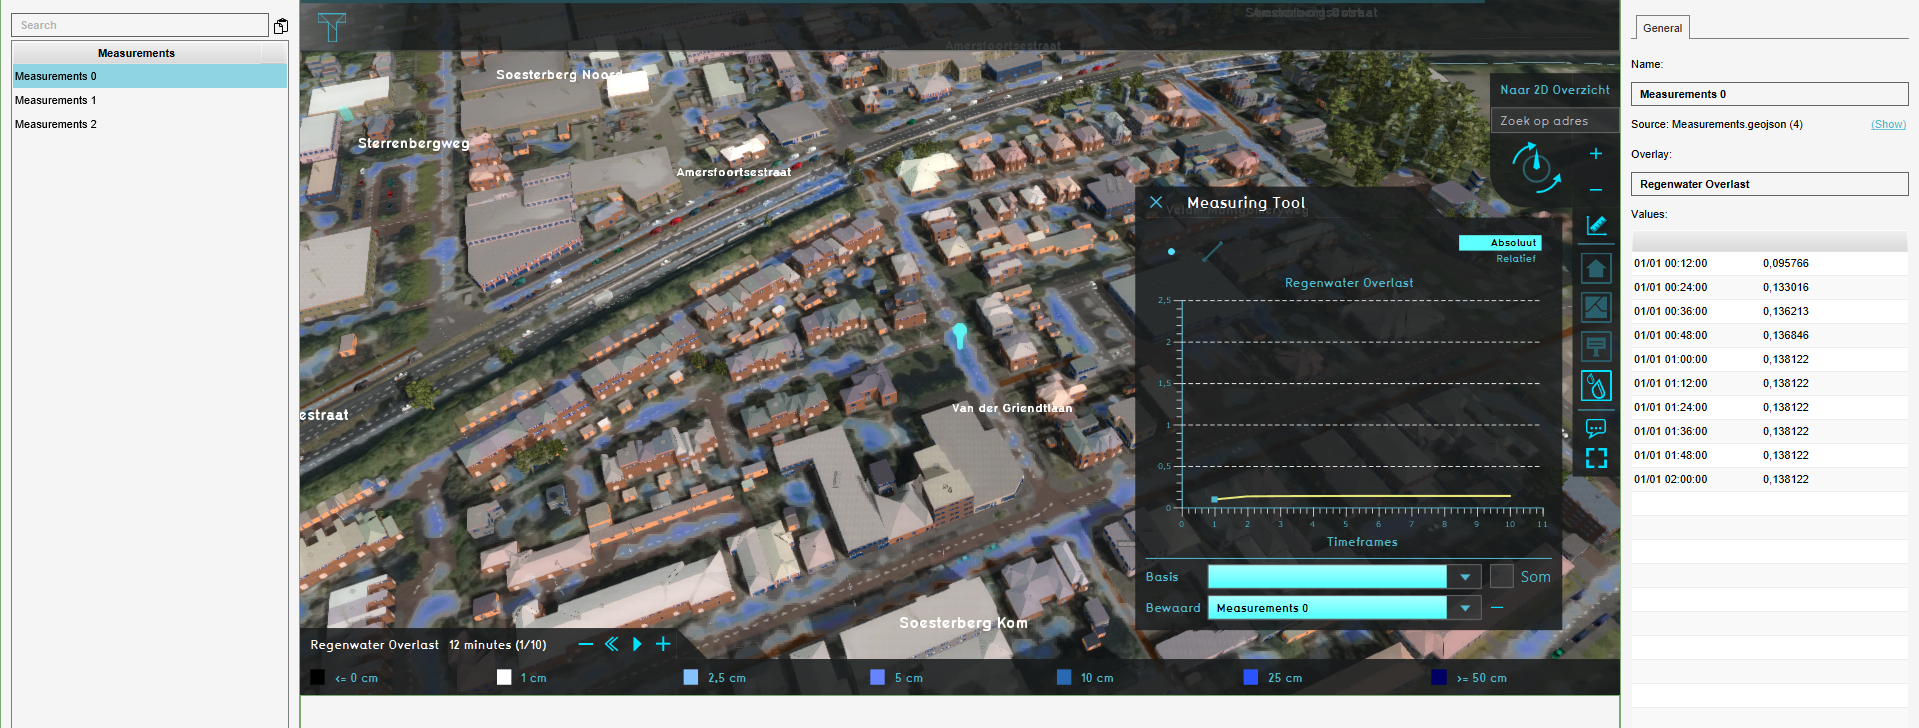
Task: Click the compass rotation control
Action: tap(1535, 167)
